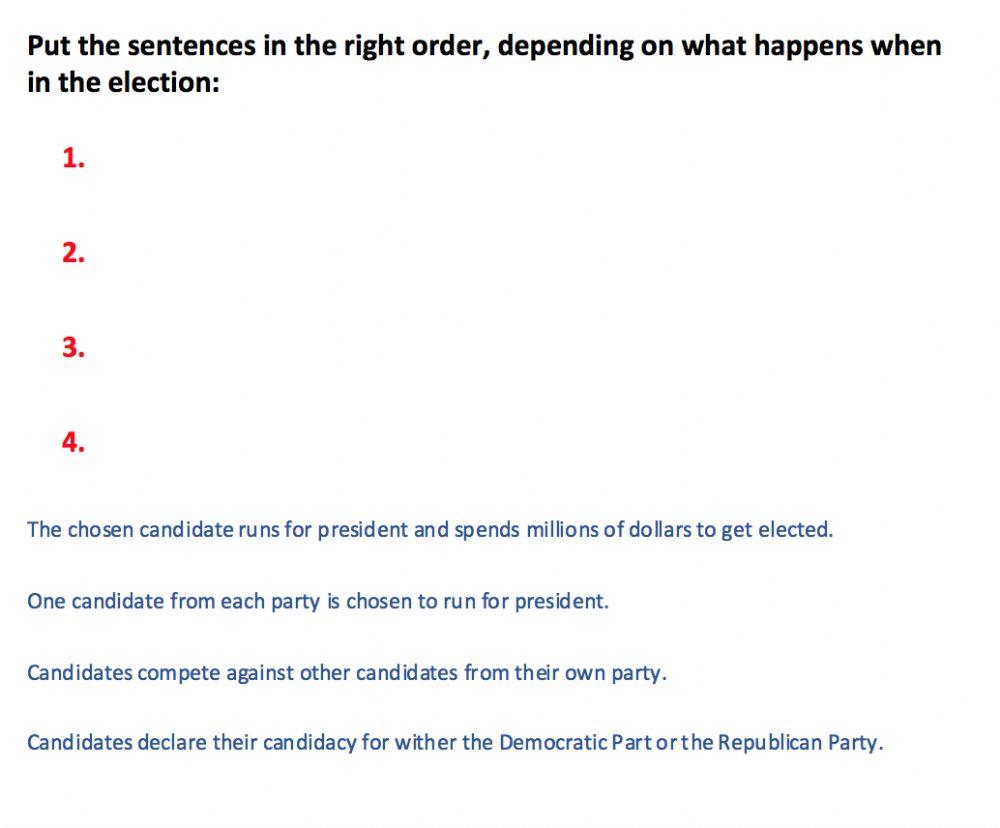Image resolution: width=1000 pixels, height=828 pixels.
Task: Select the sentence 'Candidates compete against other candidates'
Action: click(346, 673)
